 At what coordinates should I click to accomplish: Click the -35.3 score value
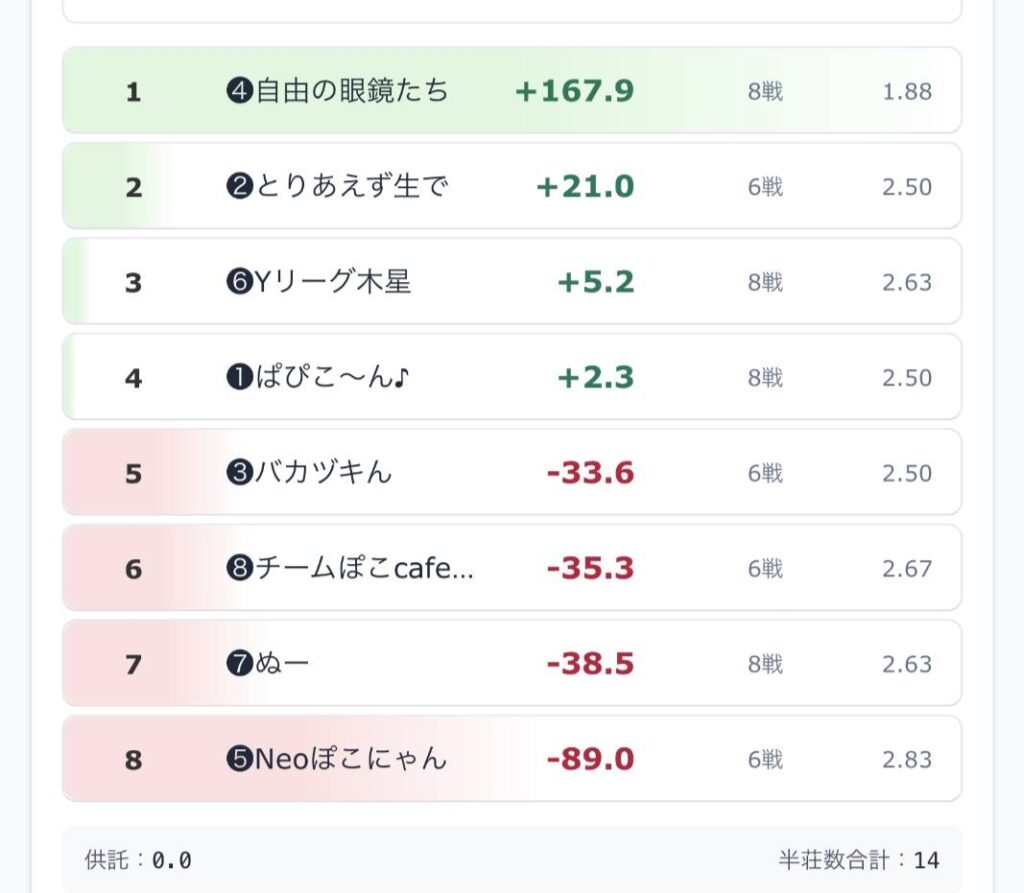(590, 569)
